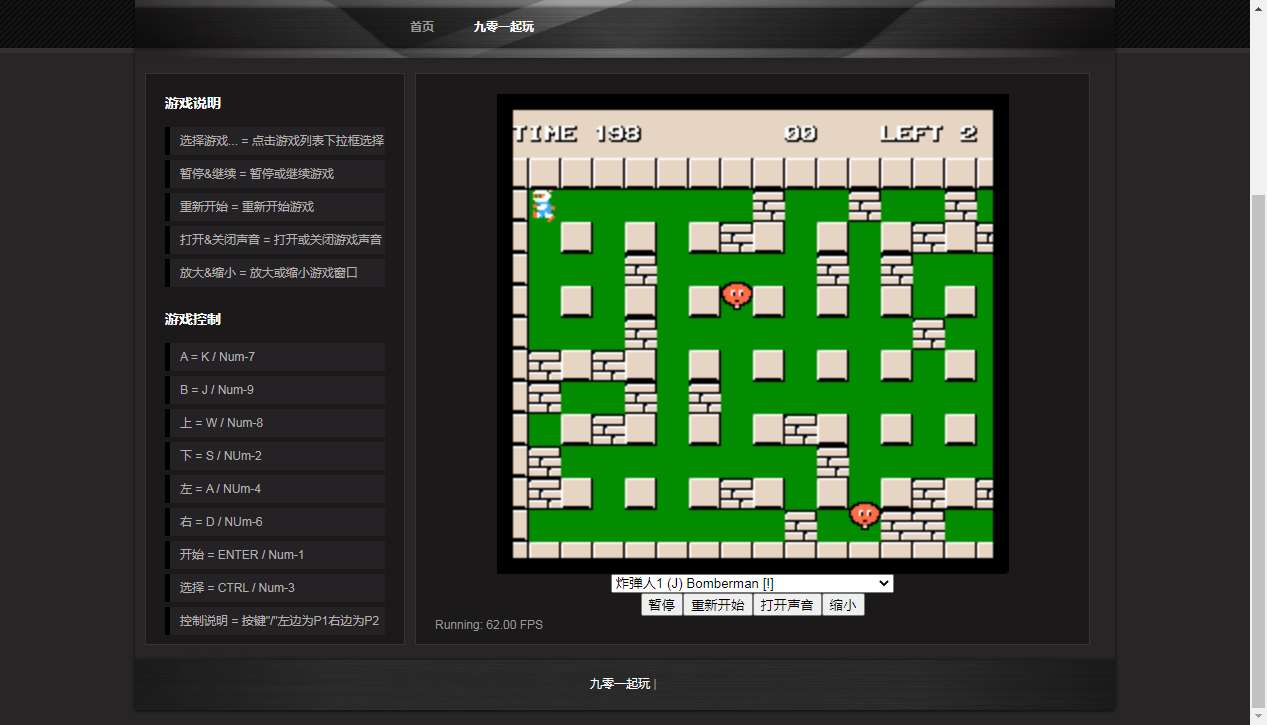Click the 打开声音 sound button
The width and height of the screenshot is (1267, 725).
[x=787, y=605]
